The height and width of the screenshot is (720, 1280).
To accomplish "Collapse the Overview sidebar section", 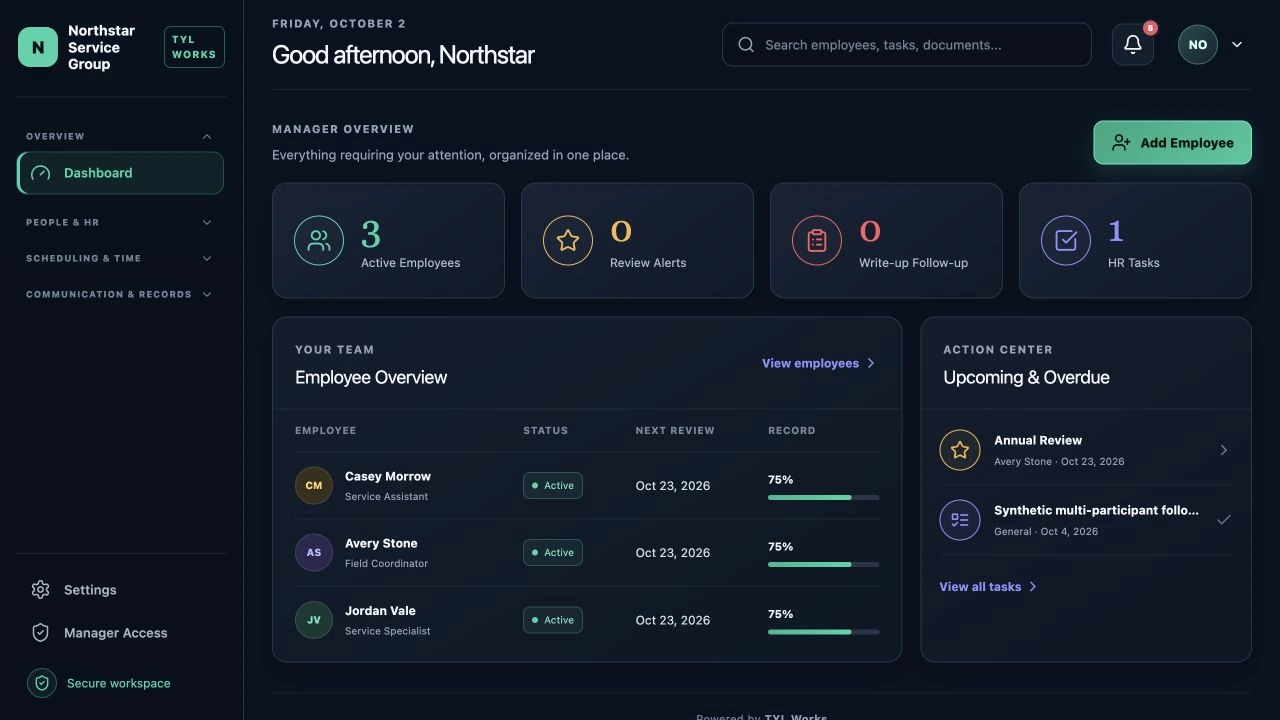I will pos(207,137).
